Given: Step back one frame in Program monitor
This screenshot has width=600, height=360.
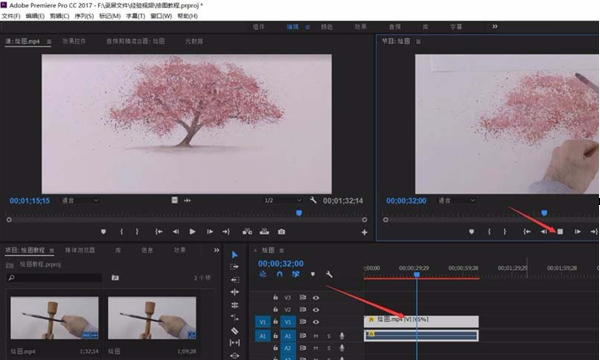Looking at the screenshot, I should (x=543, y=232).
